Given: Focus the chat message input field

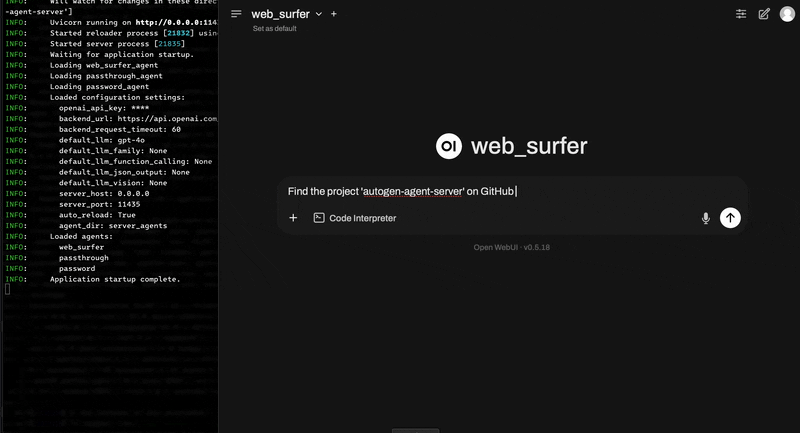Looking at the screenshot, I should point(512,191).
